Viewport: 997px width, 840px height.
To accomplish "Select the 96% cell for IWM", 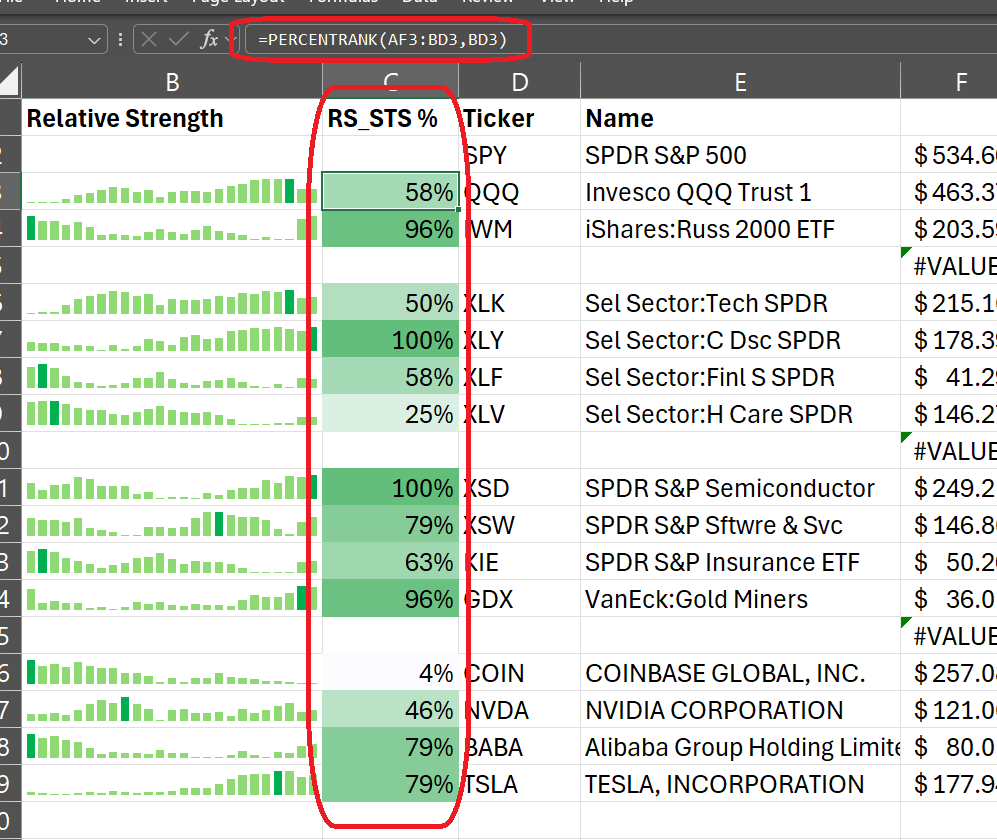I will pyautogui.click(x=390, y=228).
